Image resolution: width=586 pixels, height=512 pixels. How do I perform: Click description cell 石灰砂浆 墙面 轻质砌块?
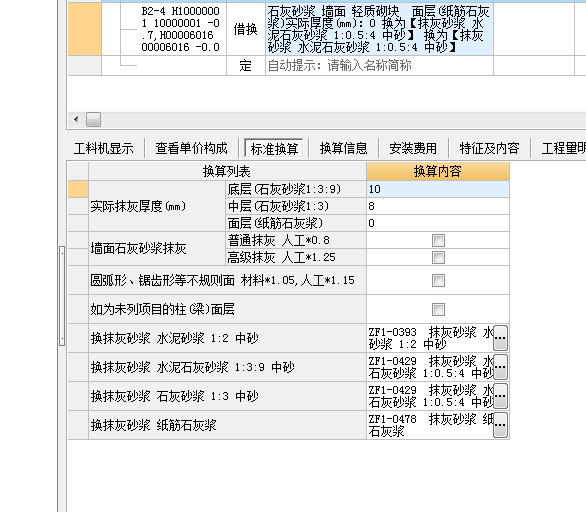(x=379, y=29)
